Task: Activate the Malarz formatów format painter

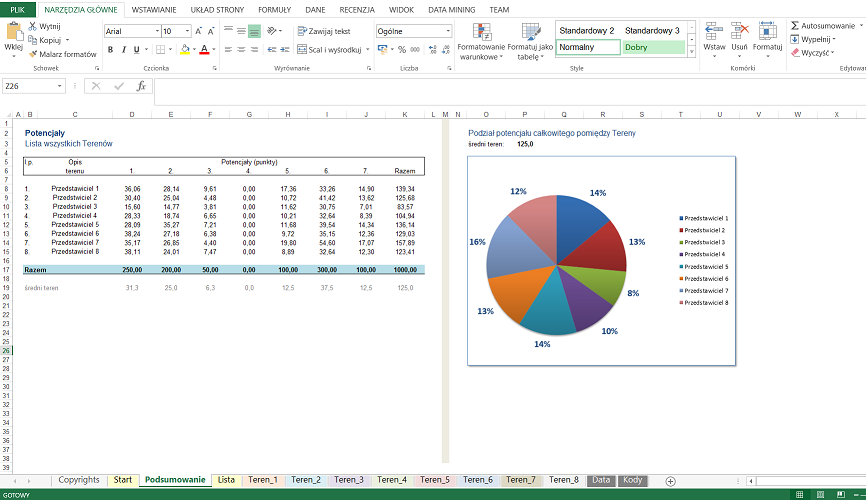Action: click(62, 54)
